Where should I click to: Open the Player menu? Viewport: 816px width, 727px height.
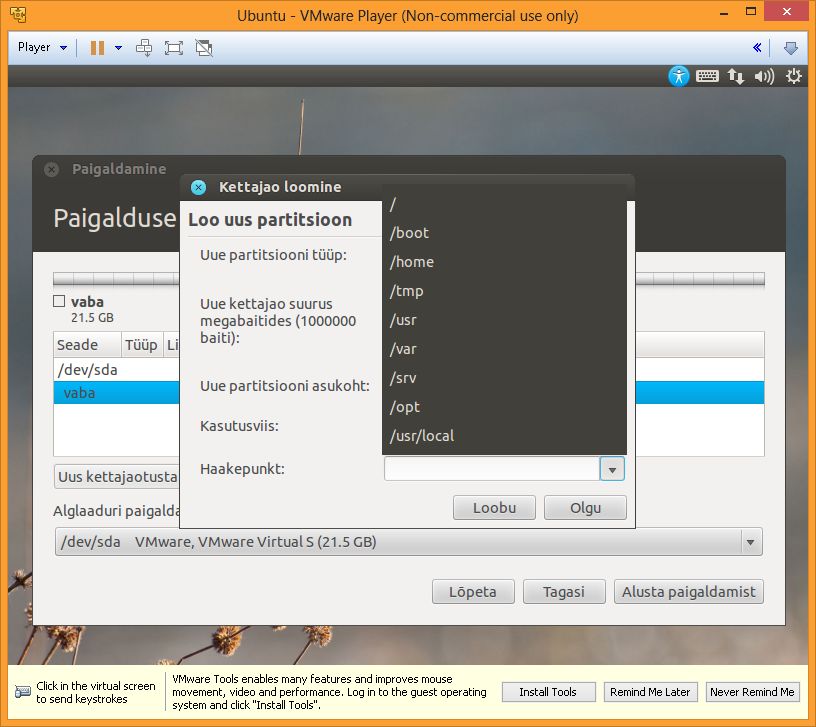pyautogui.click(x=42, y=47)
